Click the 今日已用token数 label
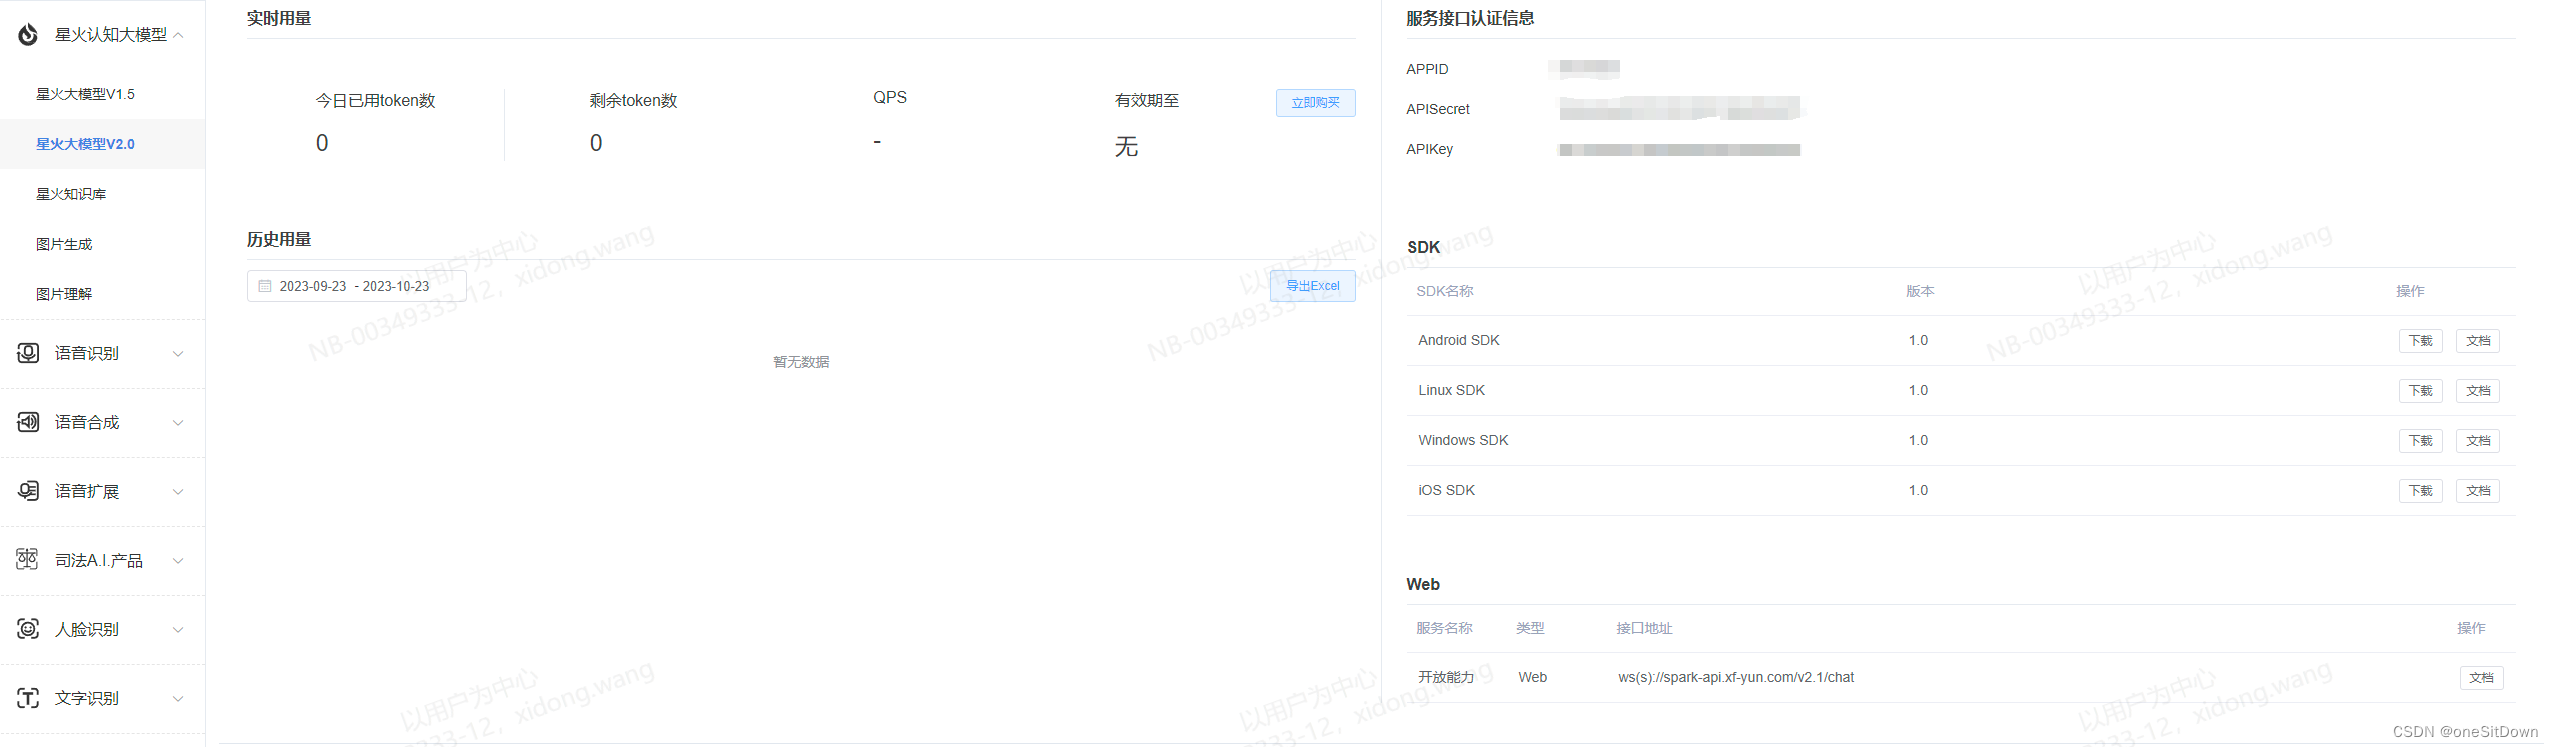 coord(376,101)
